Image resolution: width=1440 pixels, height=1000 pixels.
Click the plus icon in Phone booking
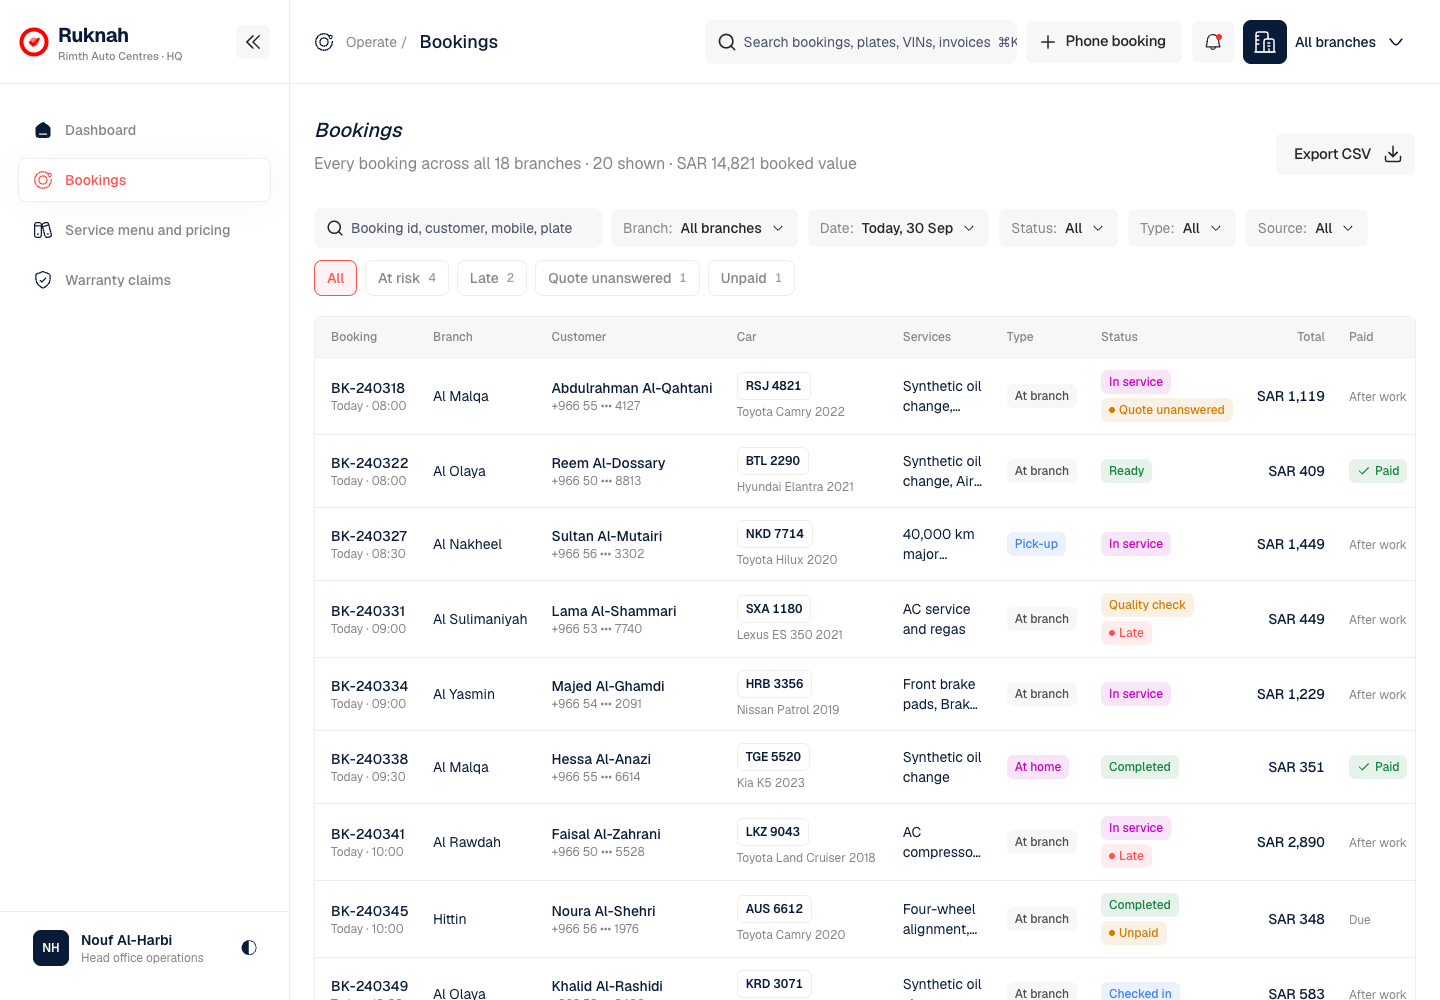point(1048,42)
